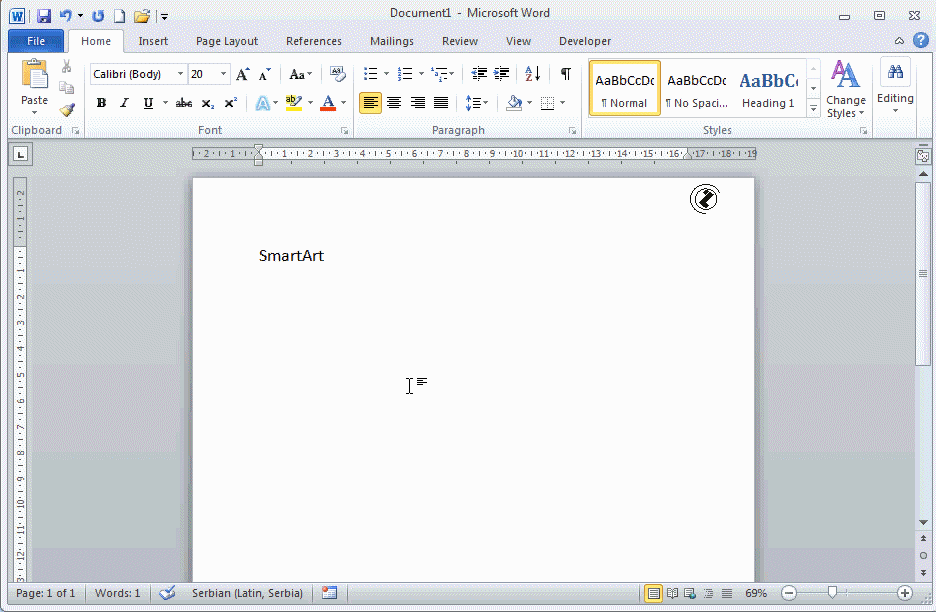
Task: Open the Microsoft Word Help icon
Action: [x=921, y=40]
